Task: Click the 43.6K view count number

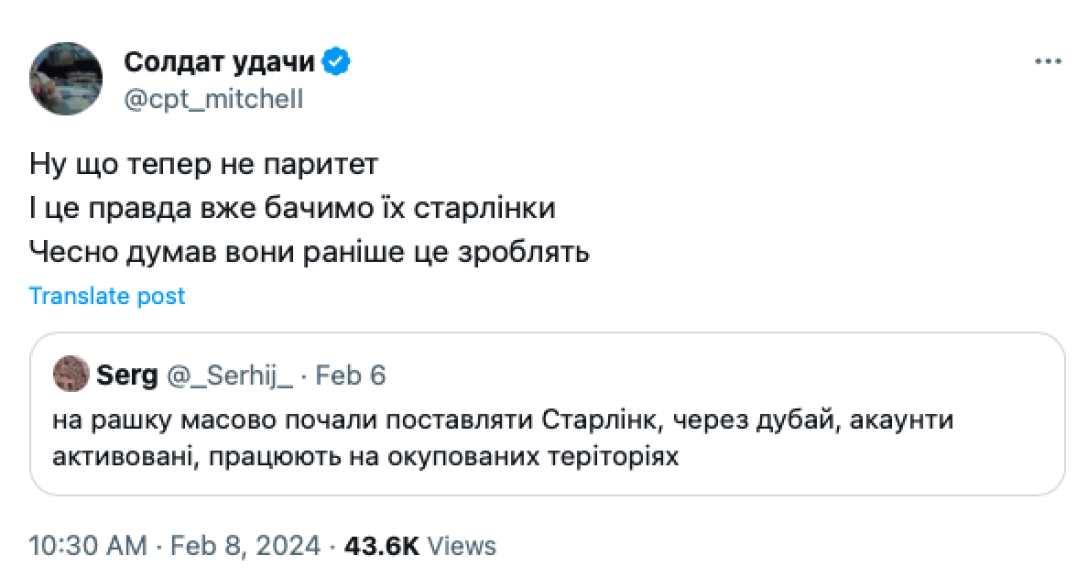Action: click(381, 546)
